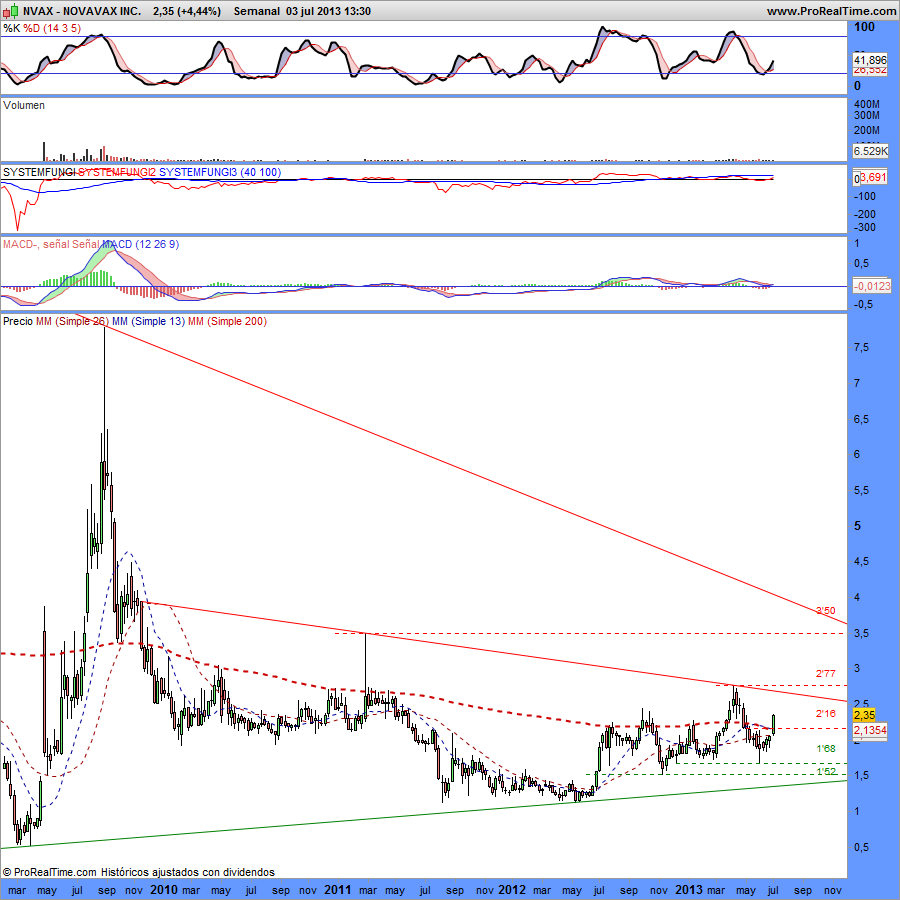Click the SYSTEMFUNGI indicator label
The image size is (900, 900).
[38, 172]
